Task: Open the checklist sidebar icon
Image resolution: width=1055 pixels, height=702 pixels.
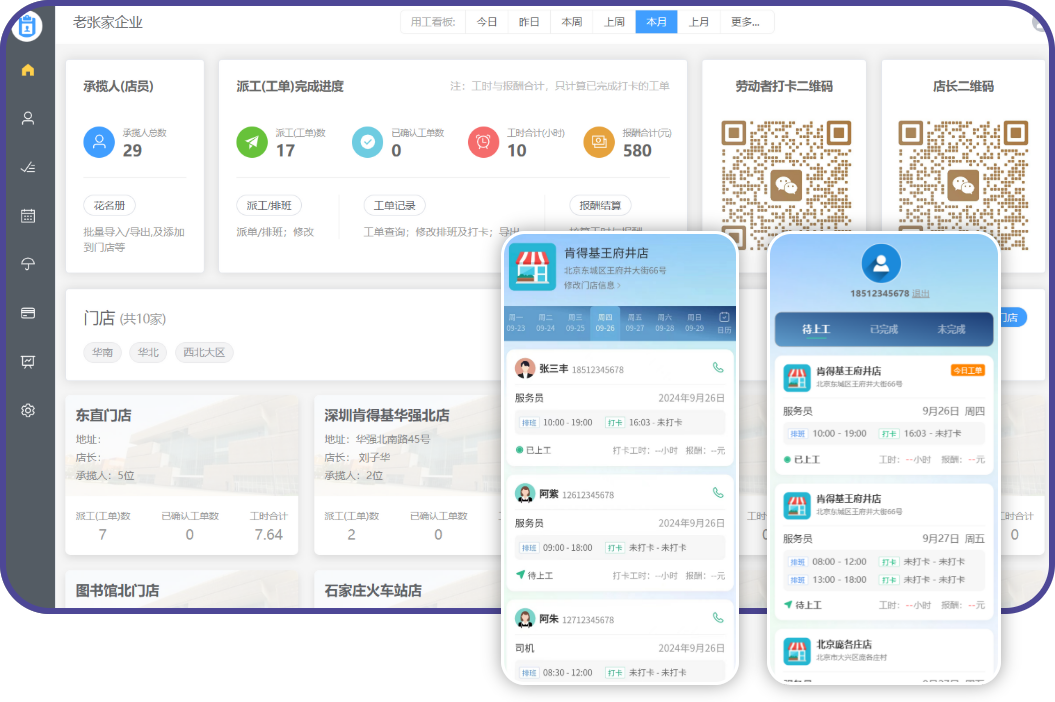Action: pyautogui.click(x=28, y=167)
